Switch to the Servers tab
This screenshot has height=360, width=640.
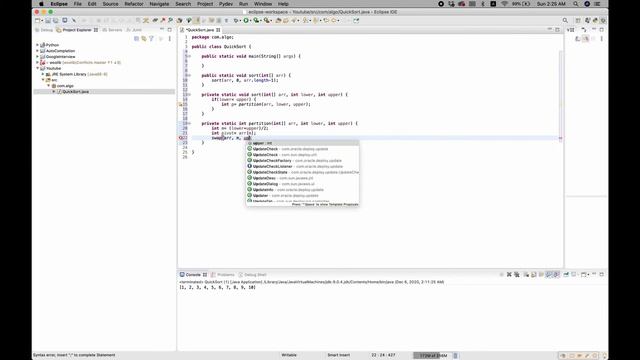point(112,30)
